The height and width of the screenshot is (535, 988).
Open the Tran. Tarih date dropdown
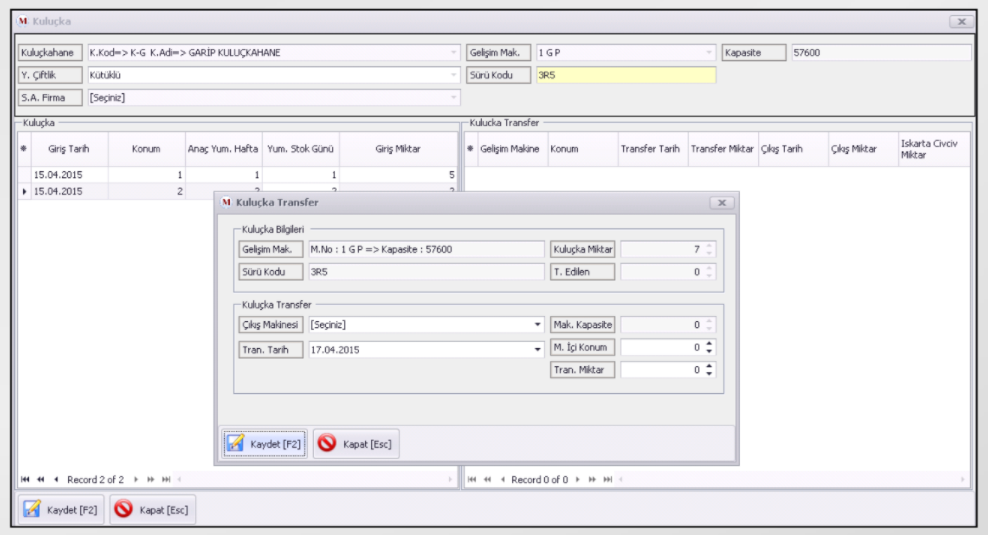click(537, 350)
